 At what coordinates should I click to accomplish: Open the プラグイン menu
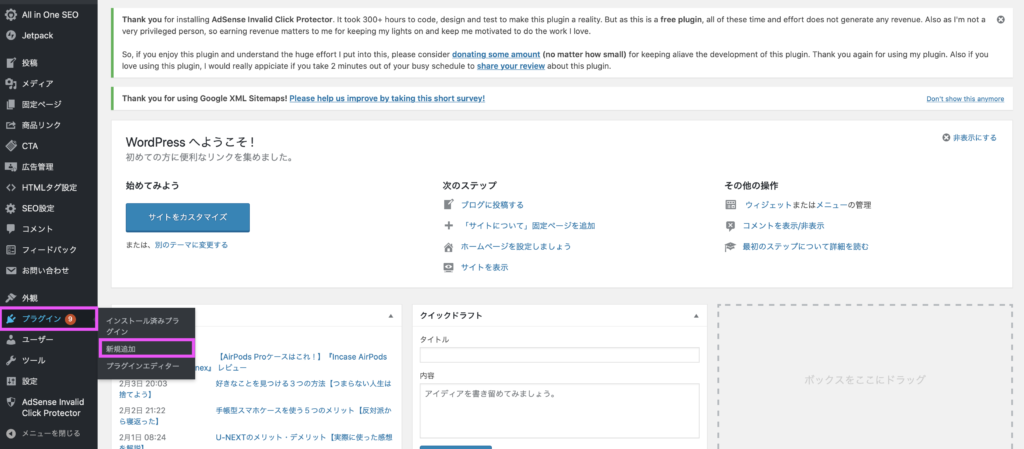49,319
